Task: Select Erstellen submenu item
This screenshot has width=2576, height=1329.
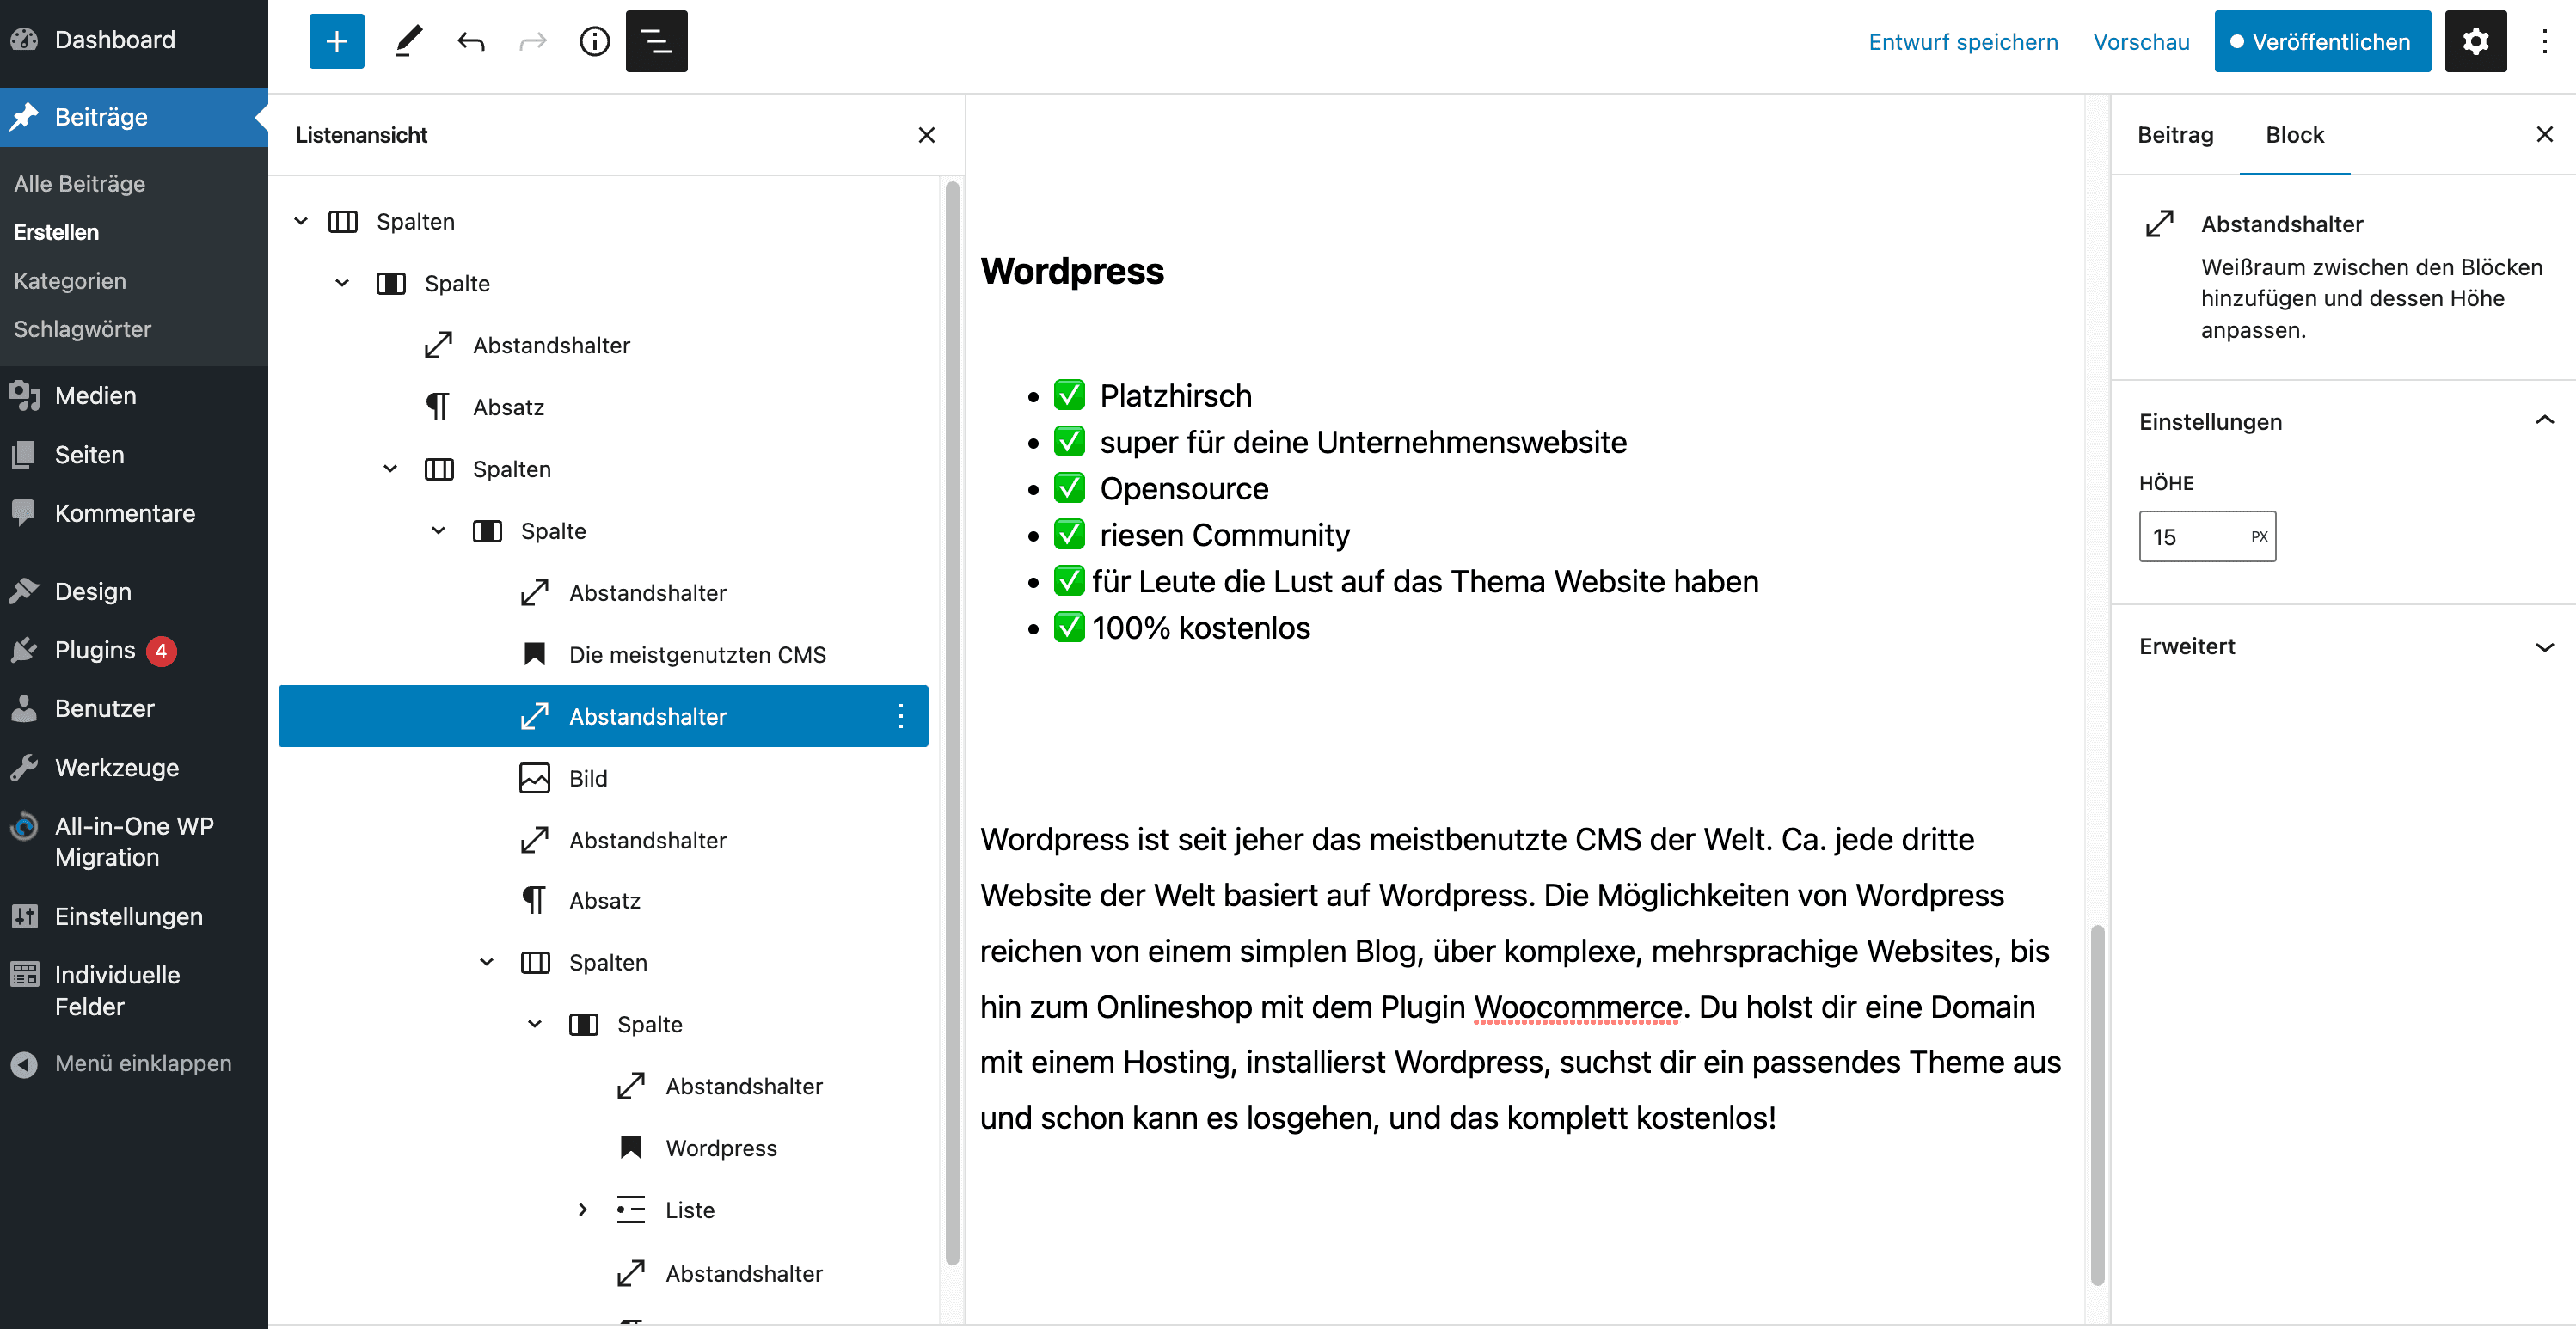Action: pos(56,232)
